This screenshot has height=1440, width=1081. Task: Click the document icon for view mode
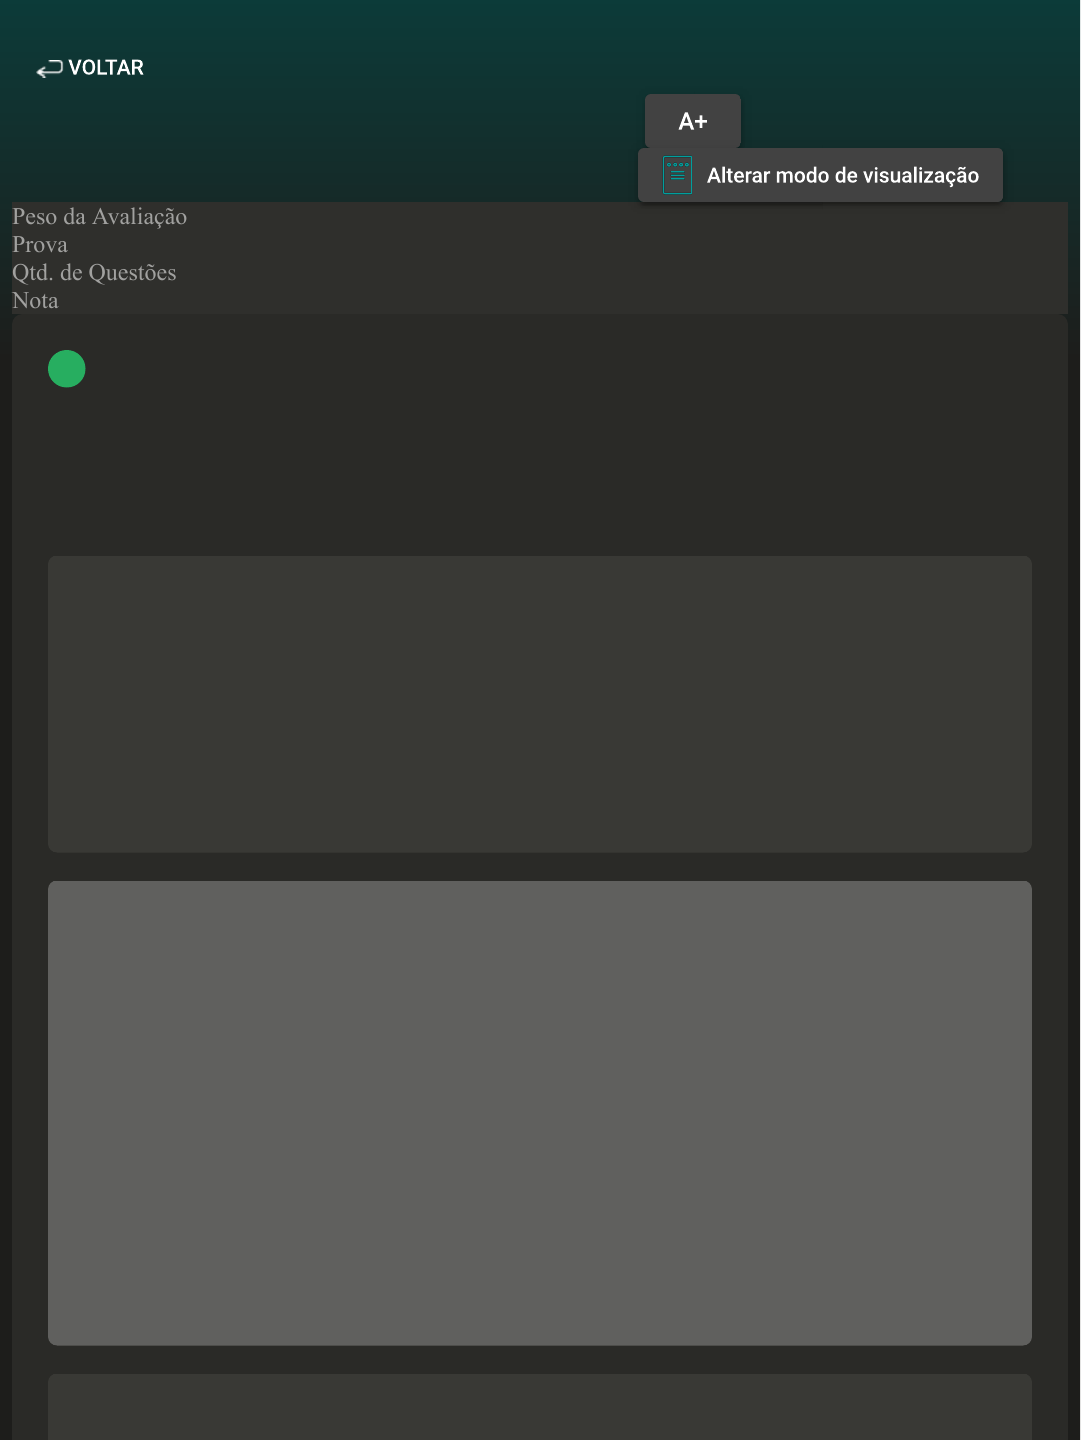click(x=677, y=176)
